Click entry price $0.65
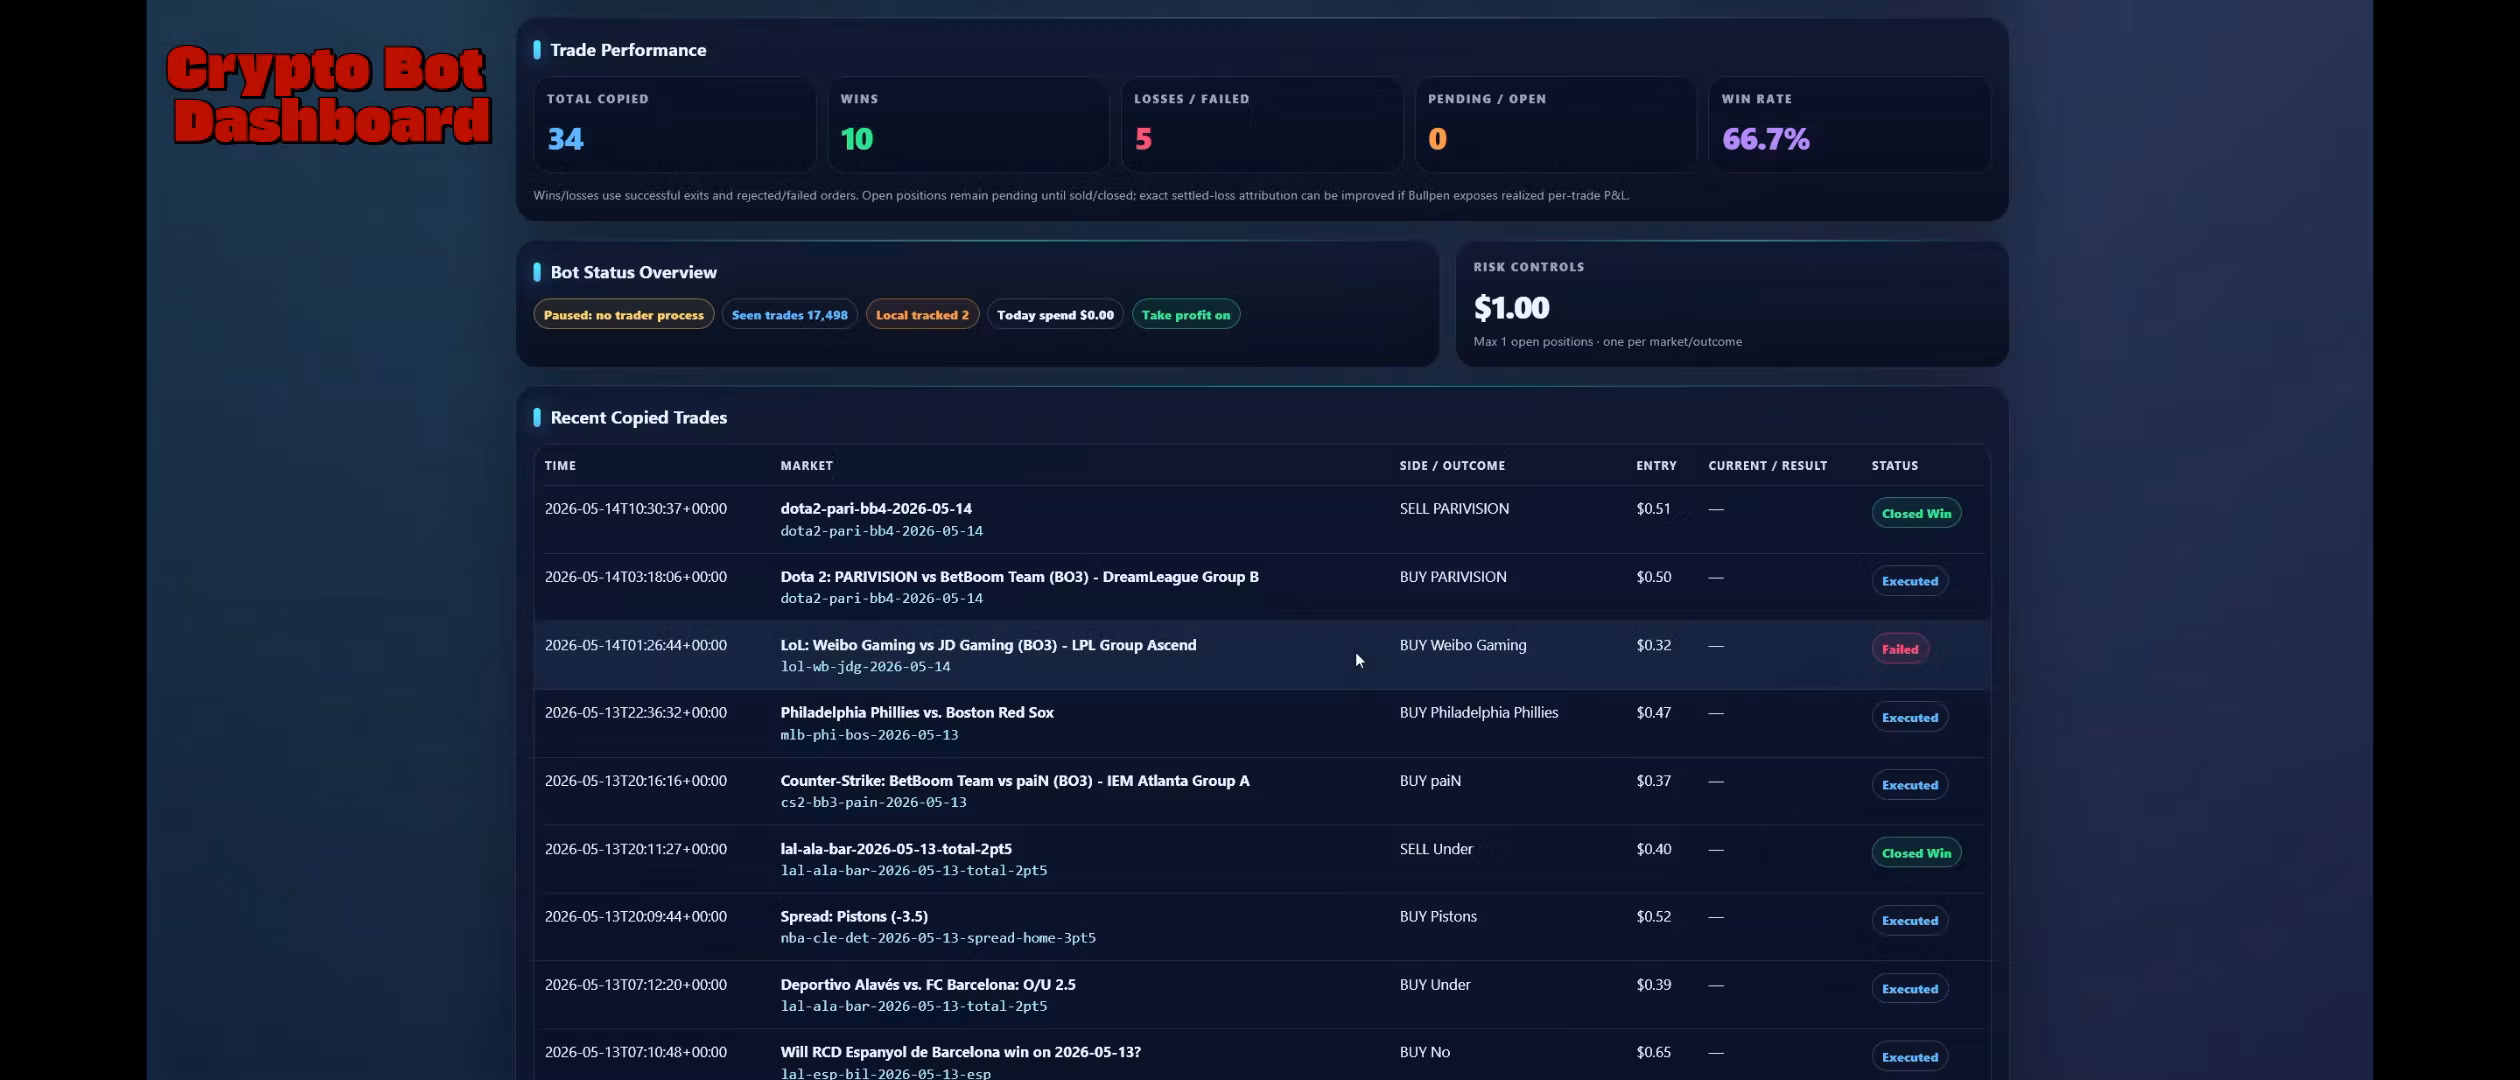Screen dimensions: 2520x1080 click(x=1653, y=1052)
